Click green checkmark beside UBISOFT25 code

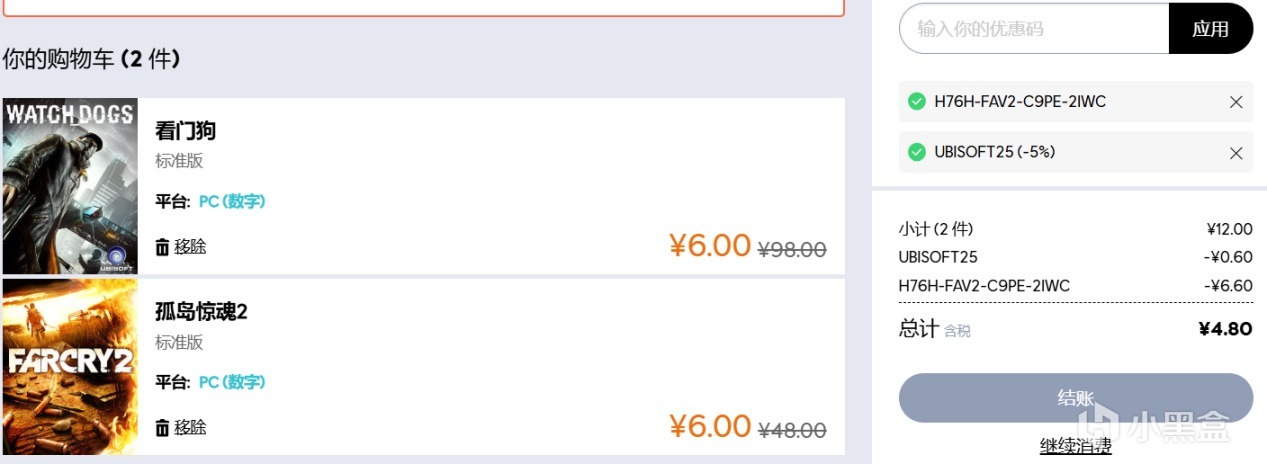click(916, 153)
